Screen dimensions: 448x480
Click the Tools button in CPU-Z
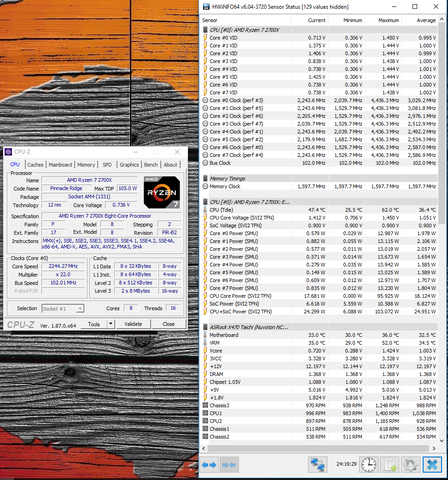point(94,324)
